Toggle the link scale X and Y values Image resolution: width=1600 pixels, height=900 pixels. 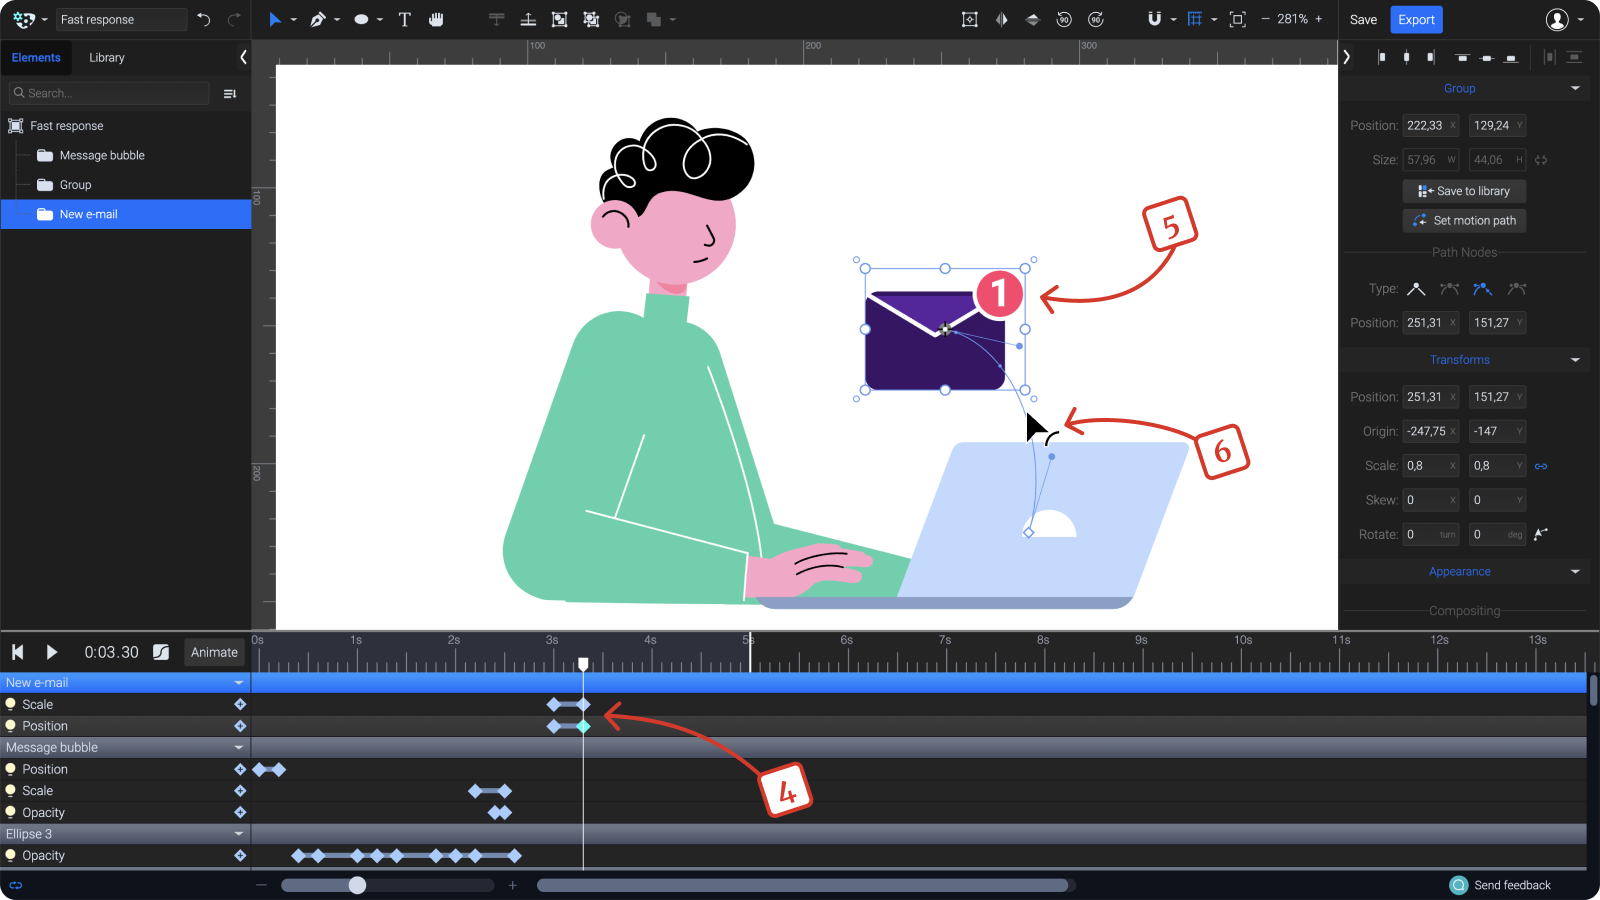click(1539, 465)
